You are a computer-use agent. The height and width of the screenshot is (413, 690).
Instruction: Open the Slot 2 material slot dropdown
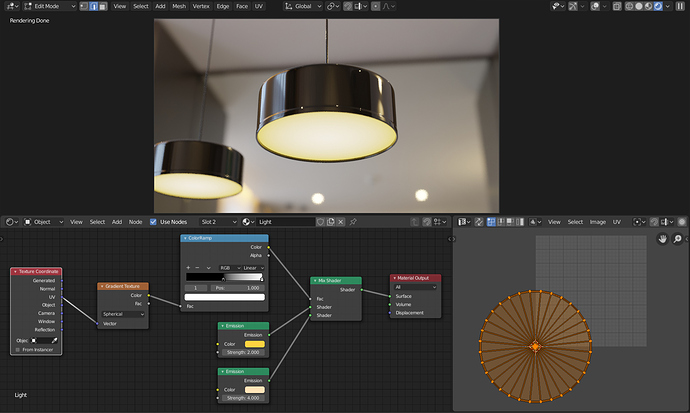coord(219,222)
